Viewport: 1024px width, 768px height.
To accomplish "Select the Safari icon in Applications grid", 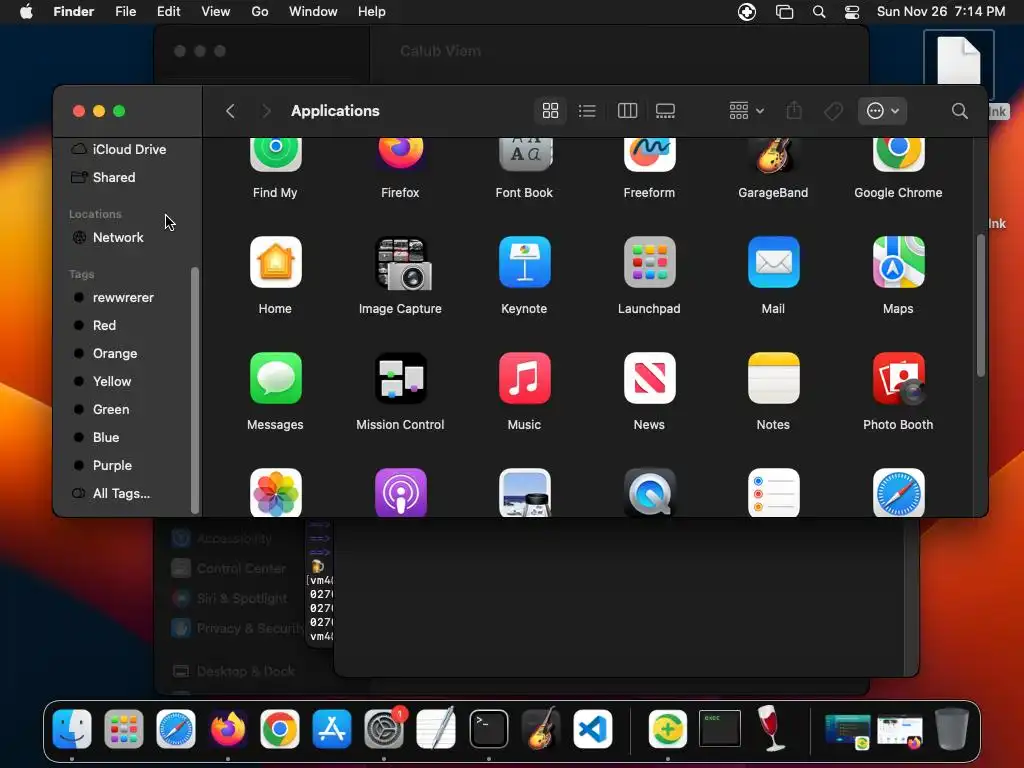I will point(898,492).
